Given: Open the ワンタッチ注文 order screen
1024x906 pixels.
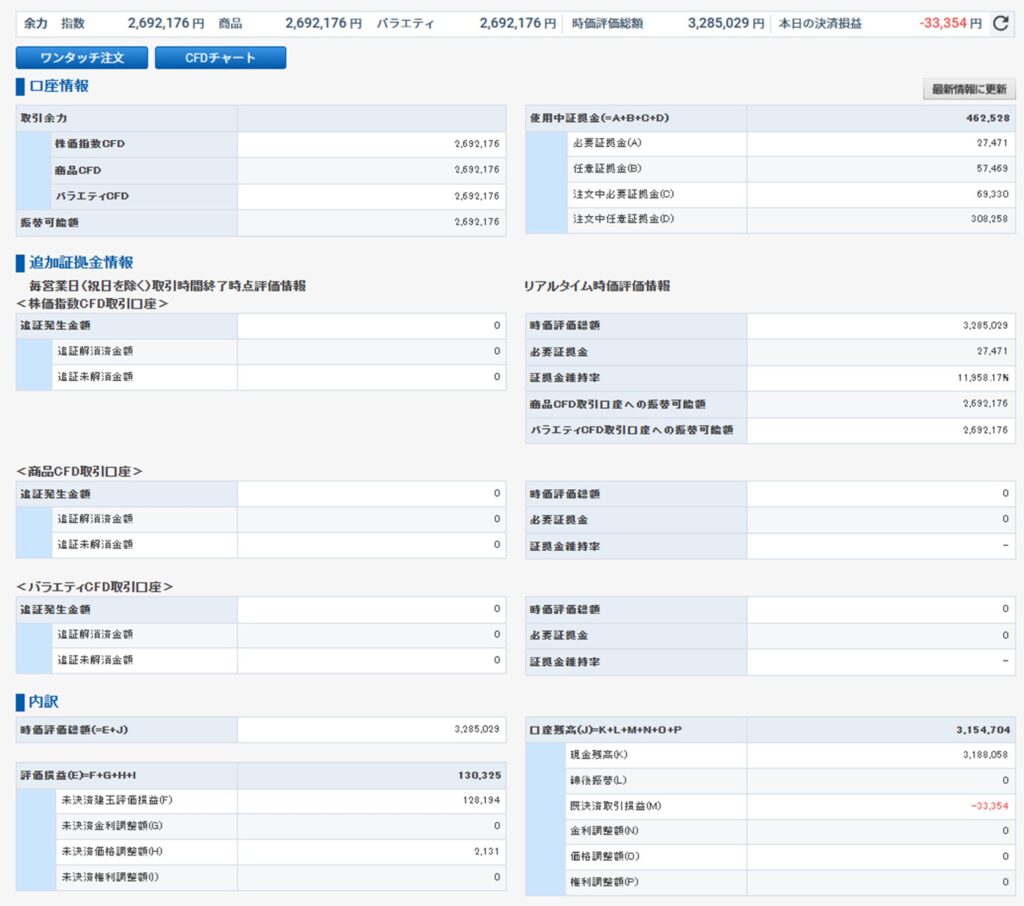Looking at the screenshot, I should 82,58.
